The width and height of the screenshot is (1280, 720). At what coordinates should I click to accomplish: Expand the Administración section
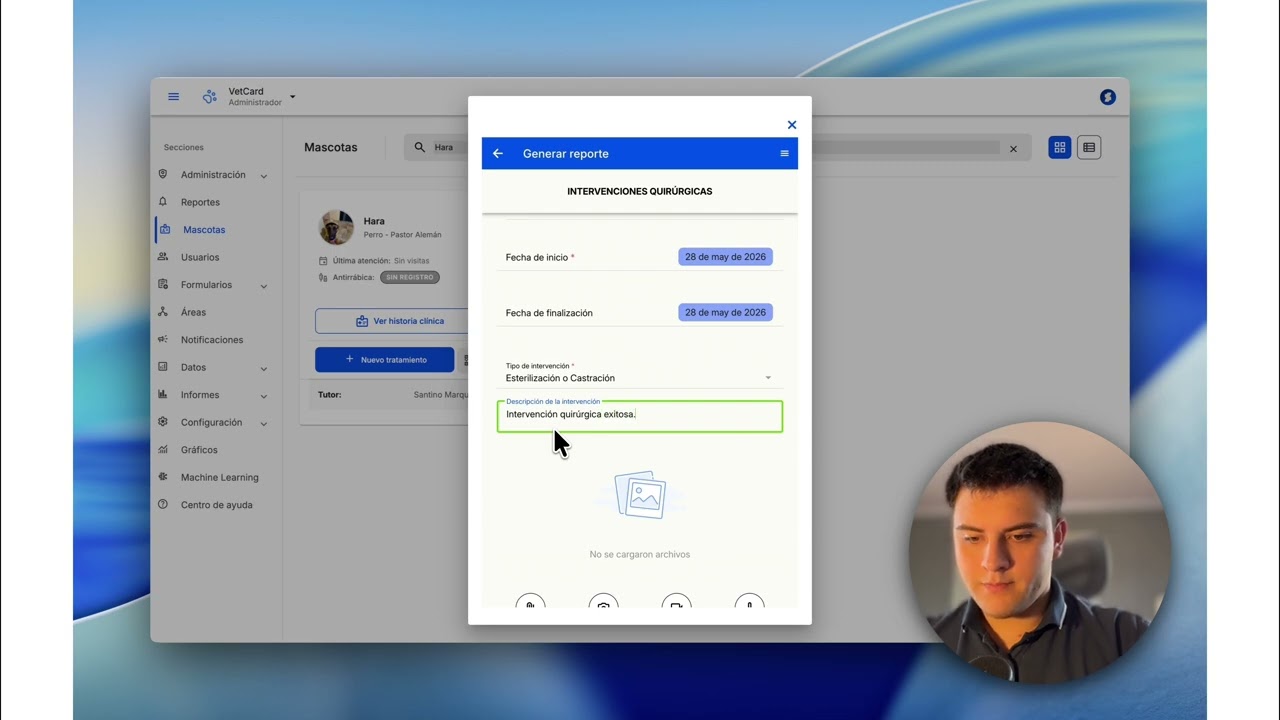pyautogui.click(x=213, y=175)
